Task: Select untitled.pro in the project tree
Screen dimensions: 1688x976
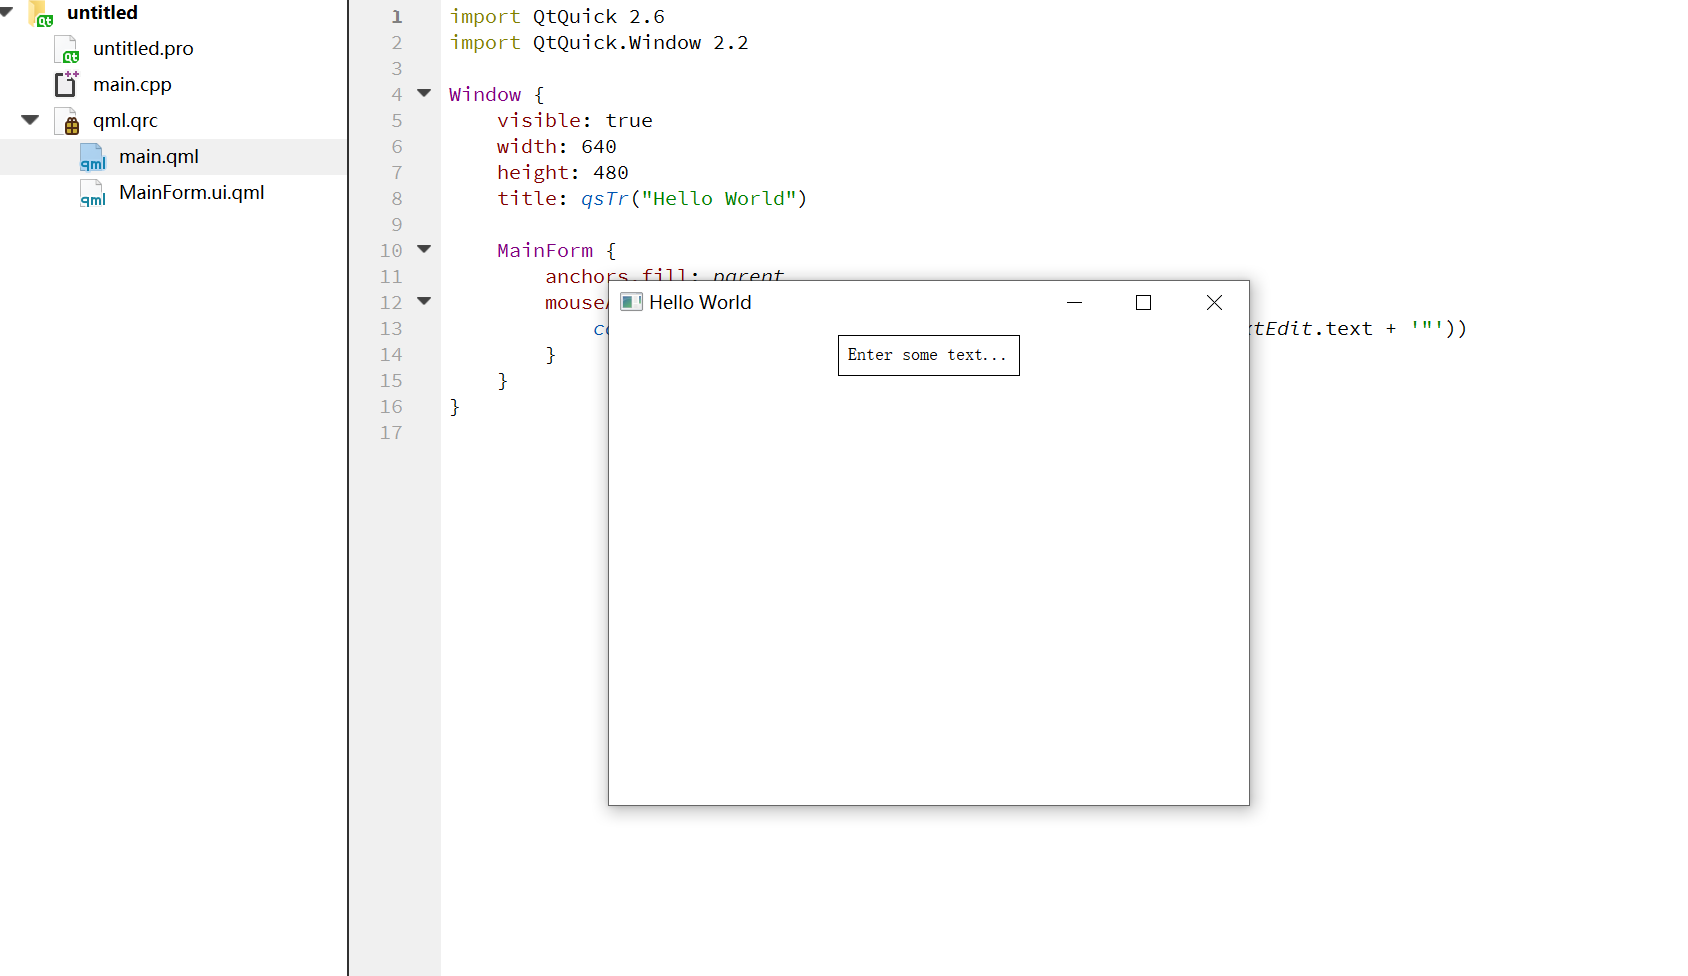Action: pos(143,49)
